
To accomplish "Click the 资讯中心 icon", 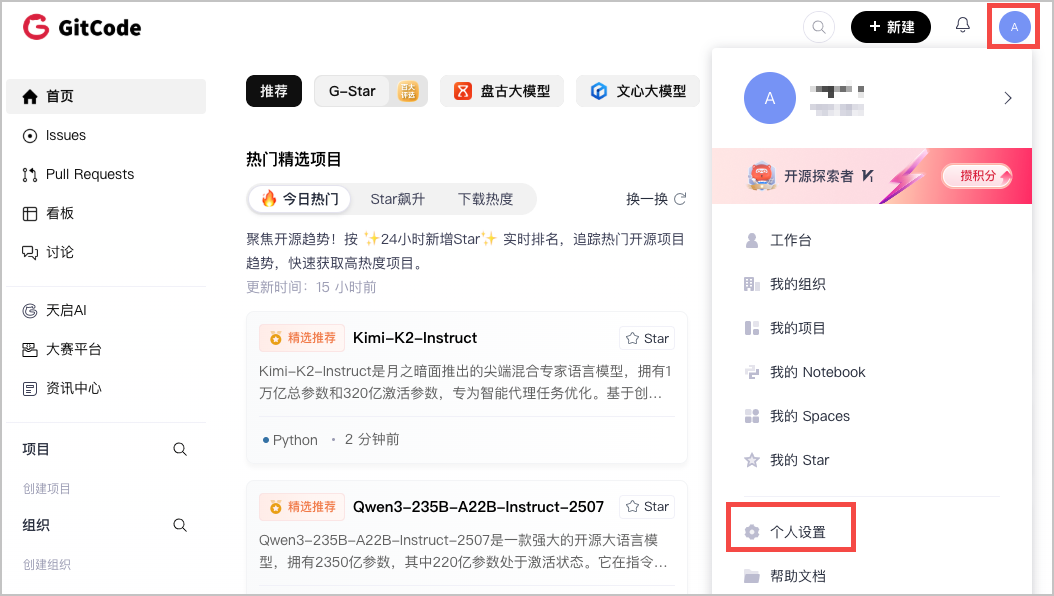I will (x=30, y=388).
